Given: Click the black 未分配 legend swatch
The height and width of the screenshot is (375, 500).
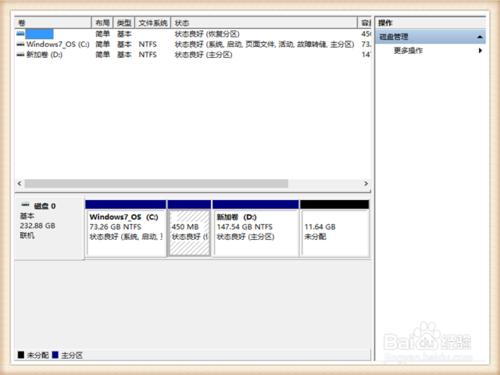Looking at the screenshot, I should [x=21, y=355].
